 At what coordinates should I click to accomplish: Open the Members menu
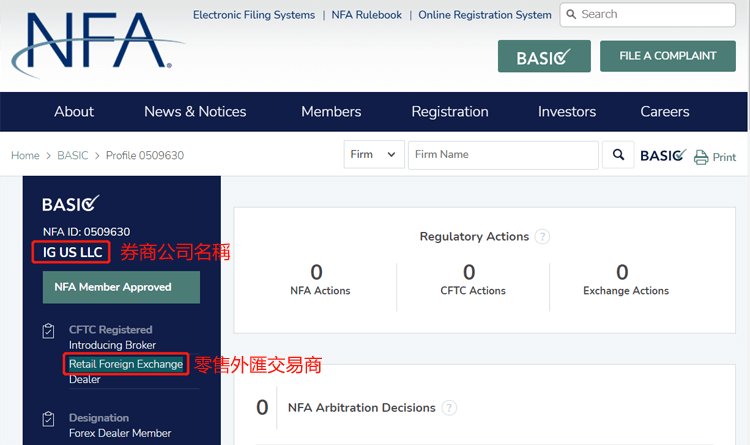coord(331,111)
